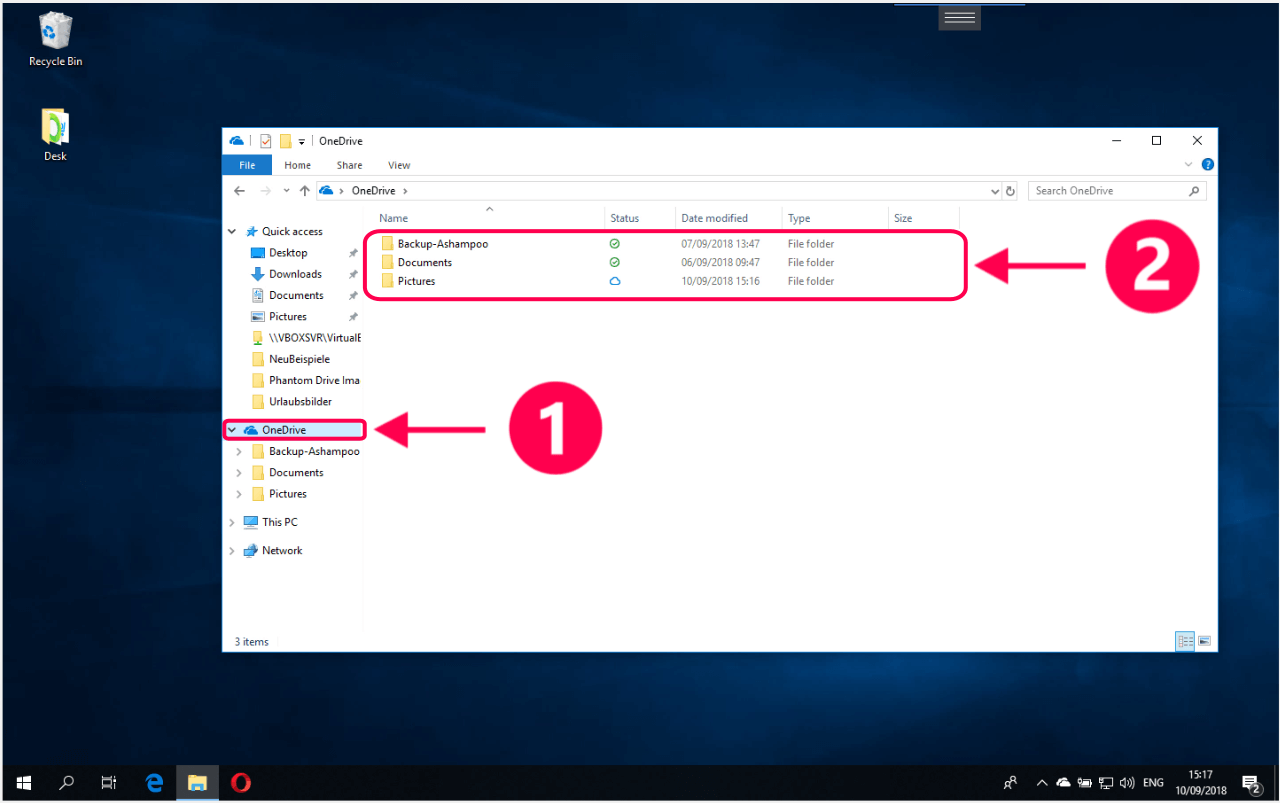Screen dimensions: 1280x803
Task: Expand the ribbon with the chevron near Help
Action: pyautogui.click(x=1189, y=165)
